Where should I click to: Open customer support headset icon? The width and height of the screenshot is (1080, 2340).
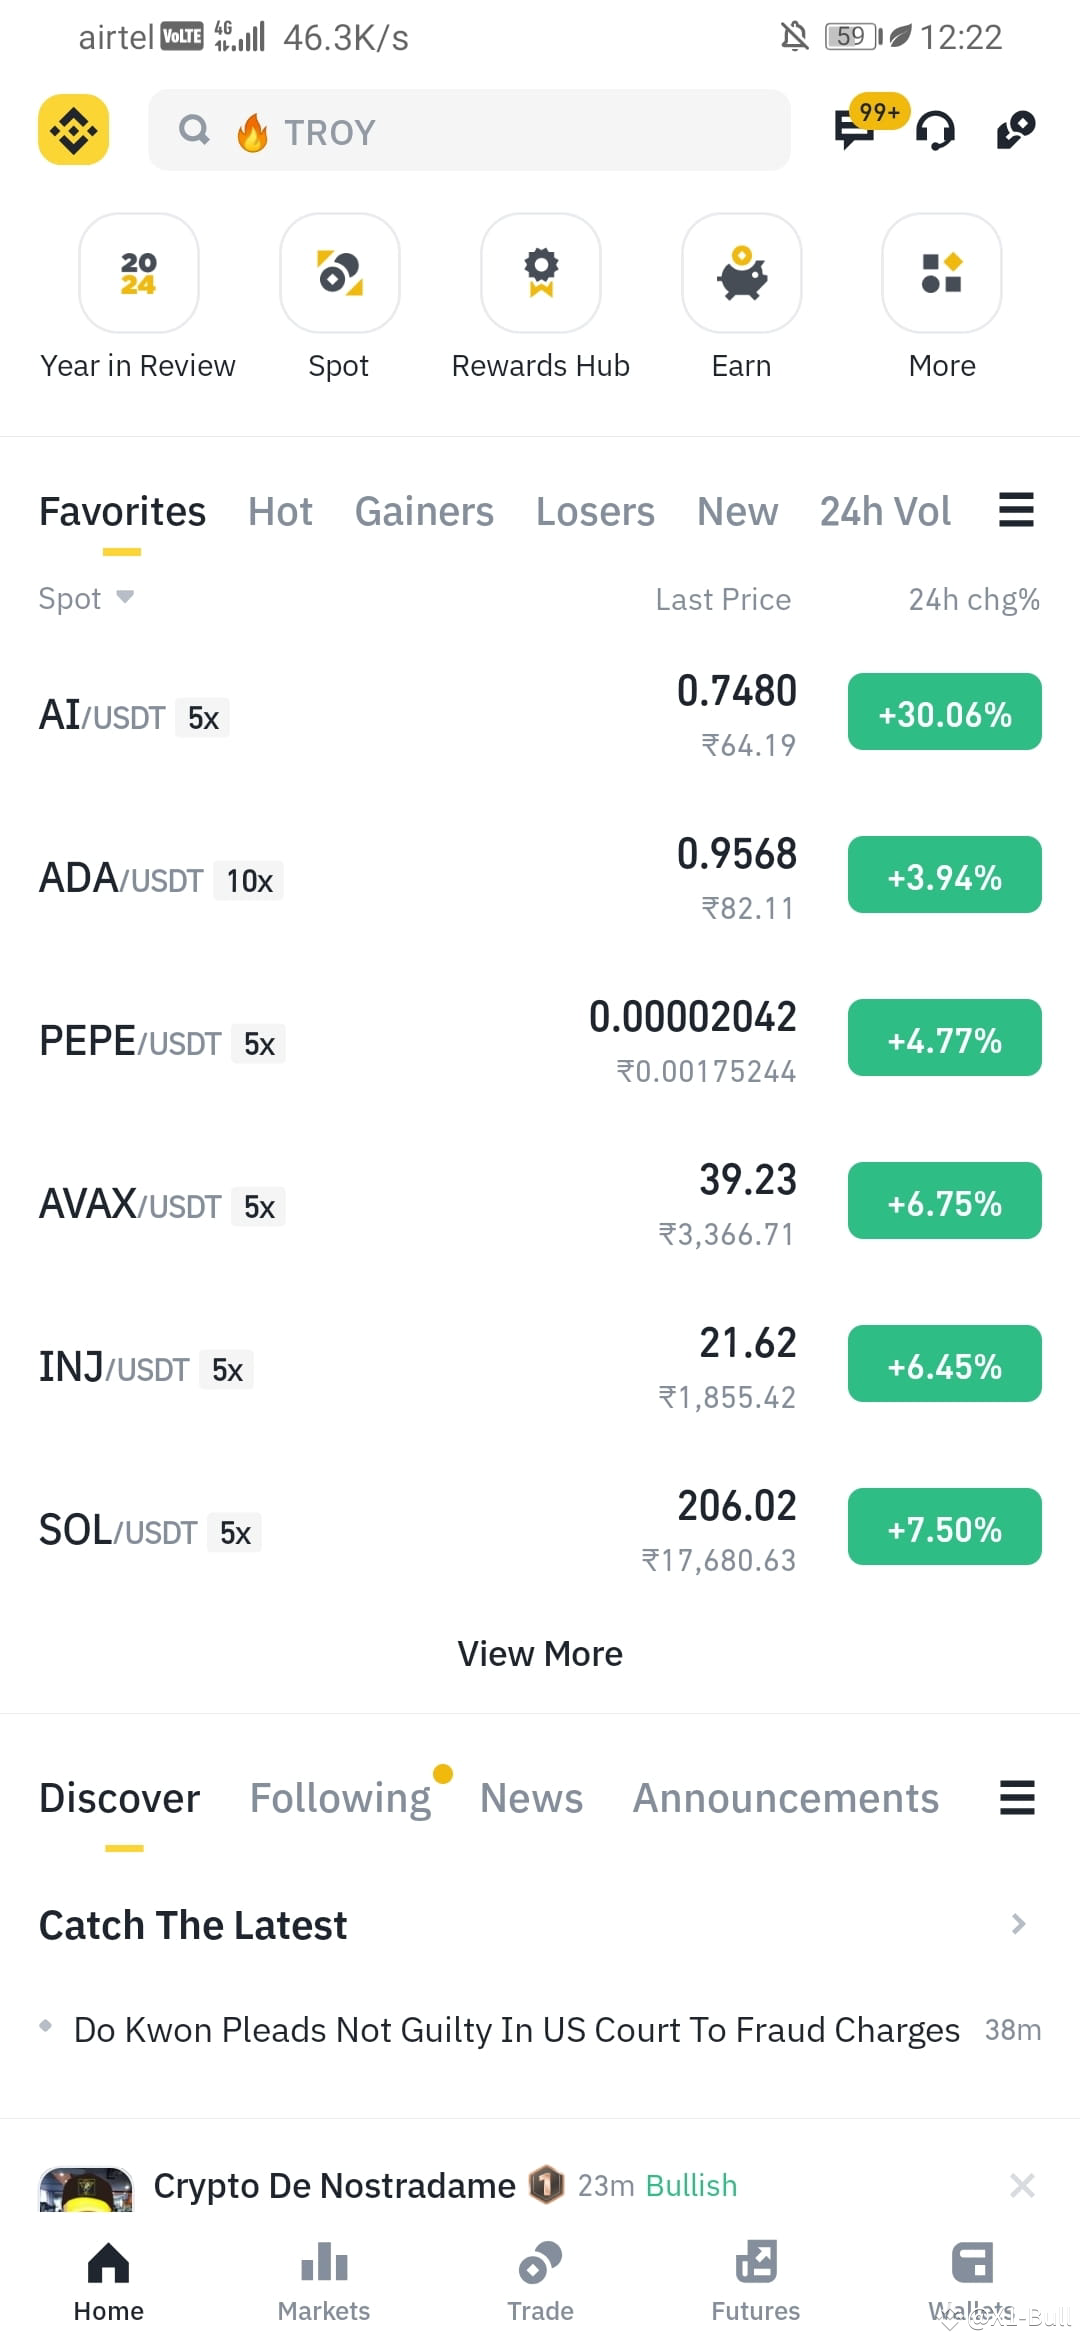[x=936, y=130]
